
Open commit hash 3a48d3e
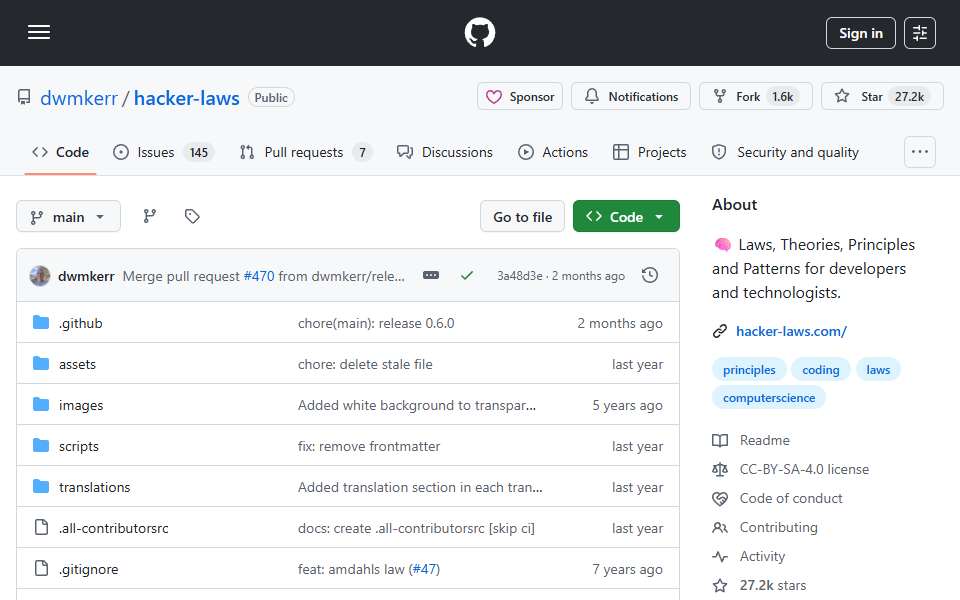pos(519,276)
